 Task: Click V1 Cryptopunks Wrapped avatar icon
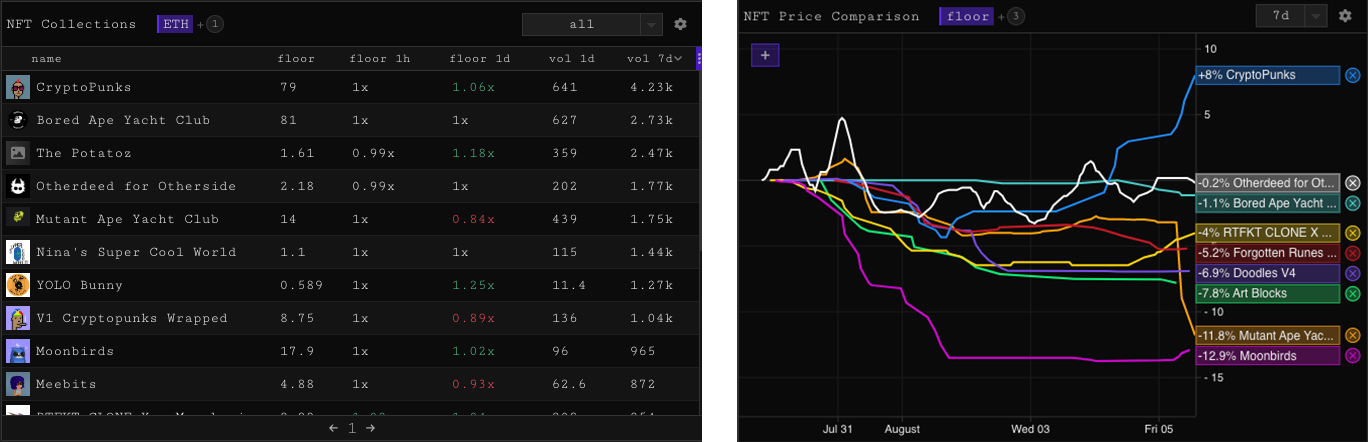tap(17, 319)
